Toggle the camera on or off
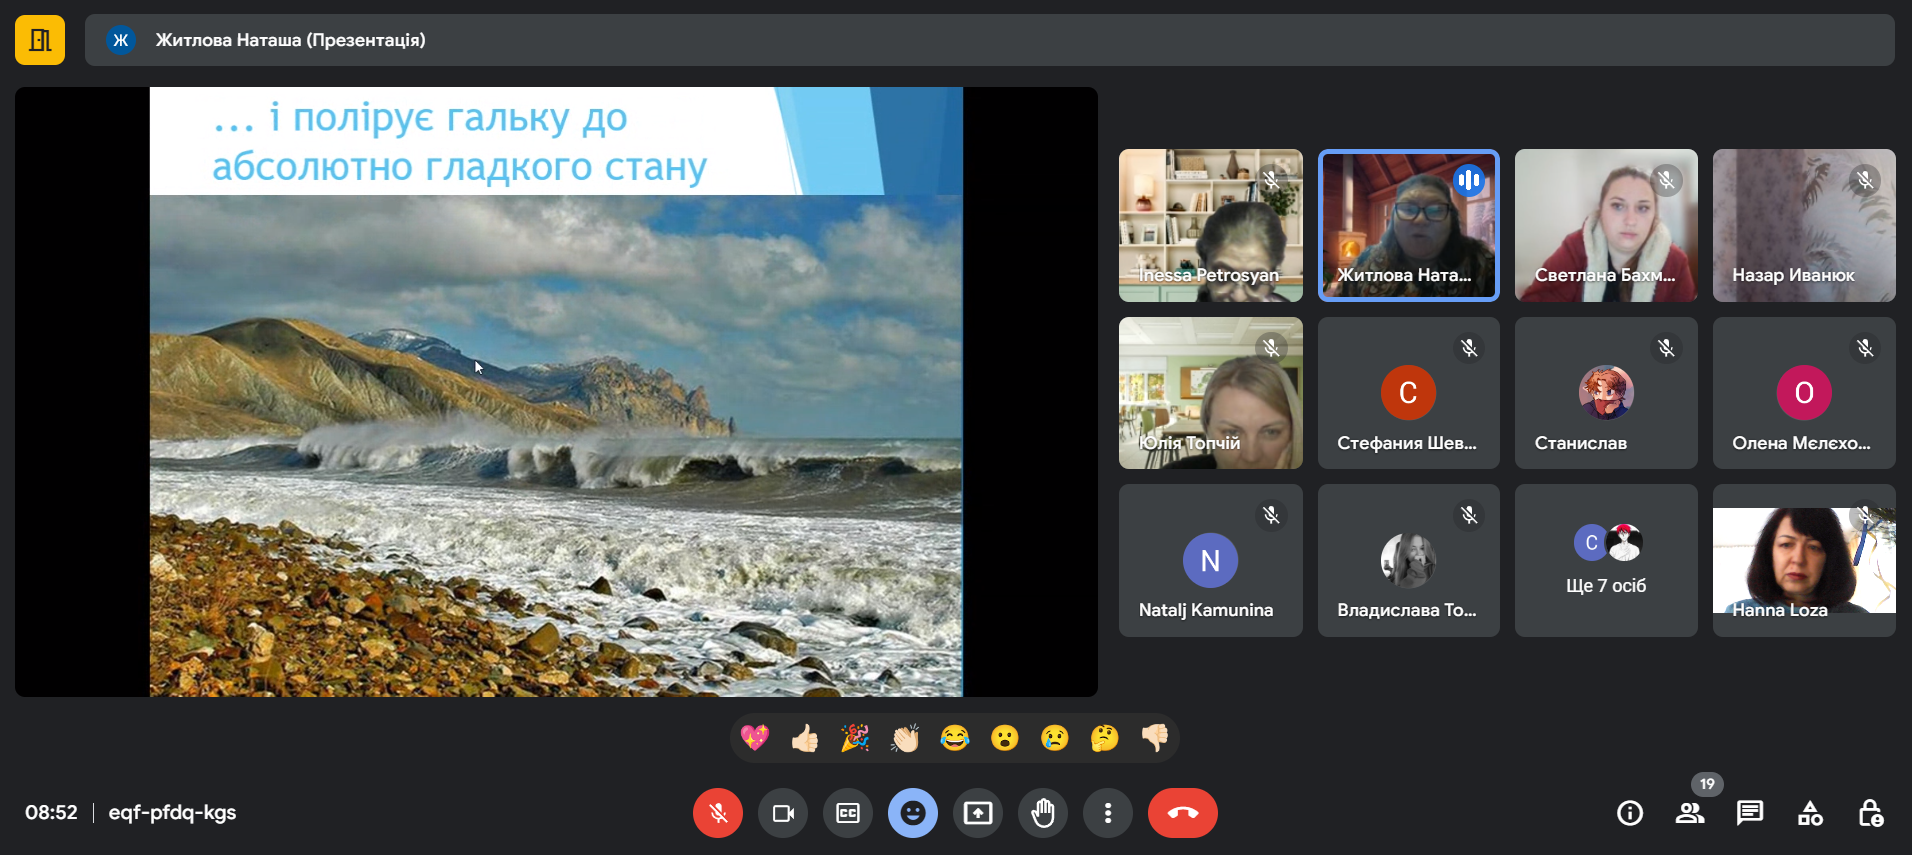The image size is (1912, 855). (x=782, y=813)
